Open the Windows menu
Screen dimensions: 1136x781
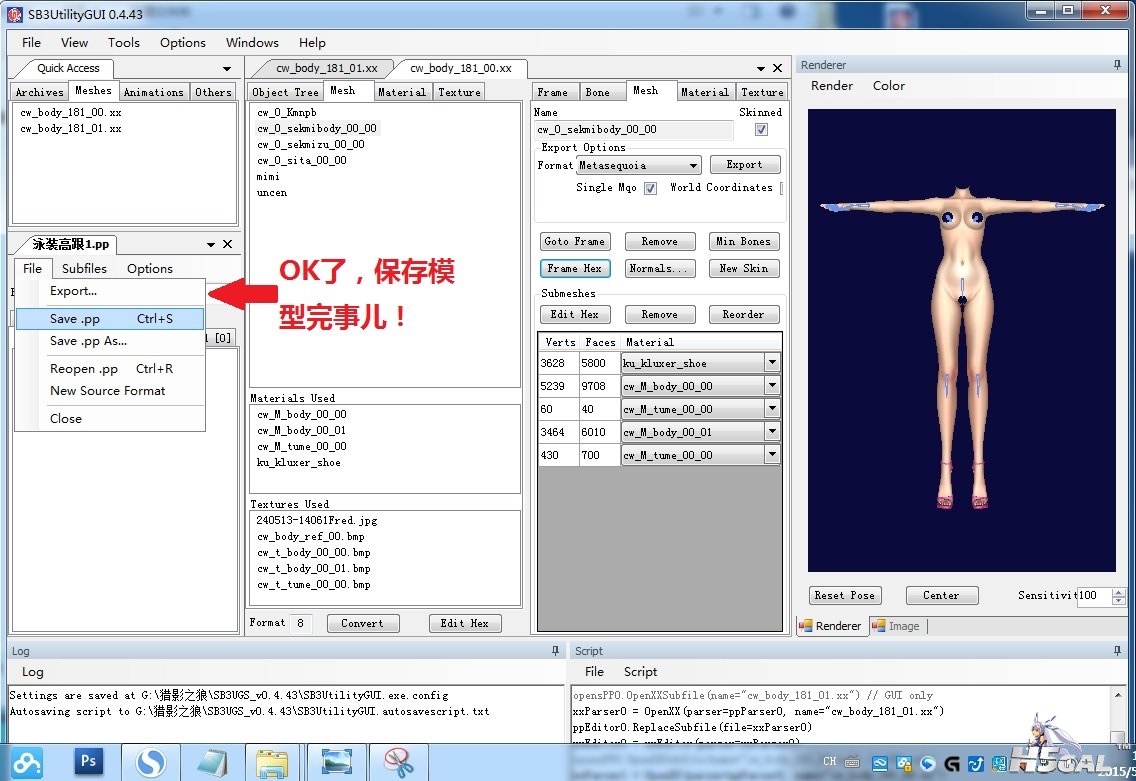pos(252,43)
